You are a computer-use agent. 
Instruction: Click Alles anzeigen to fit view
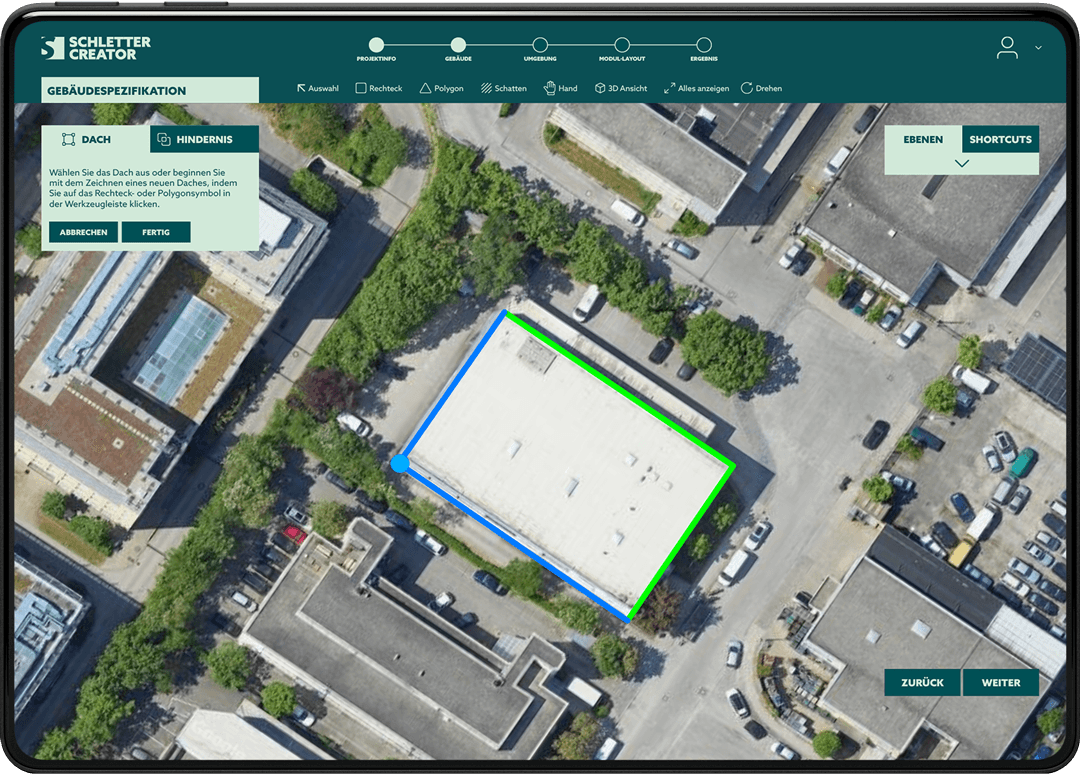click(x=696, y=88)
